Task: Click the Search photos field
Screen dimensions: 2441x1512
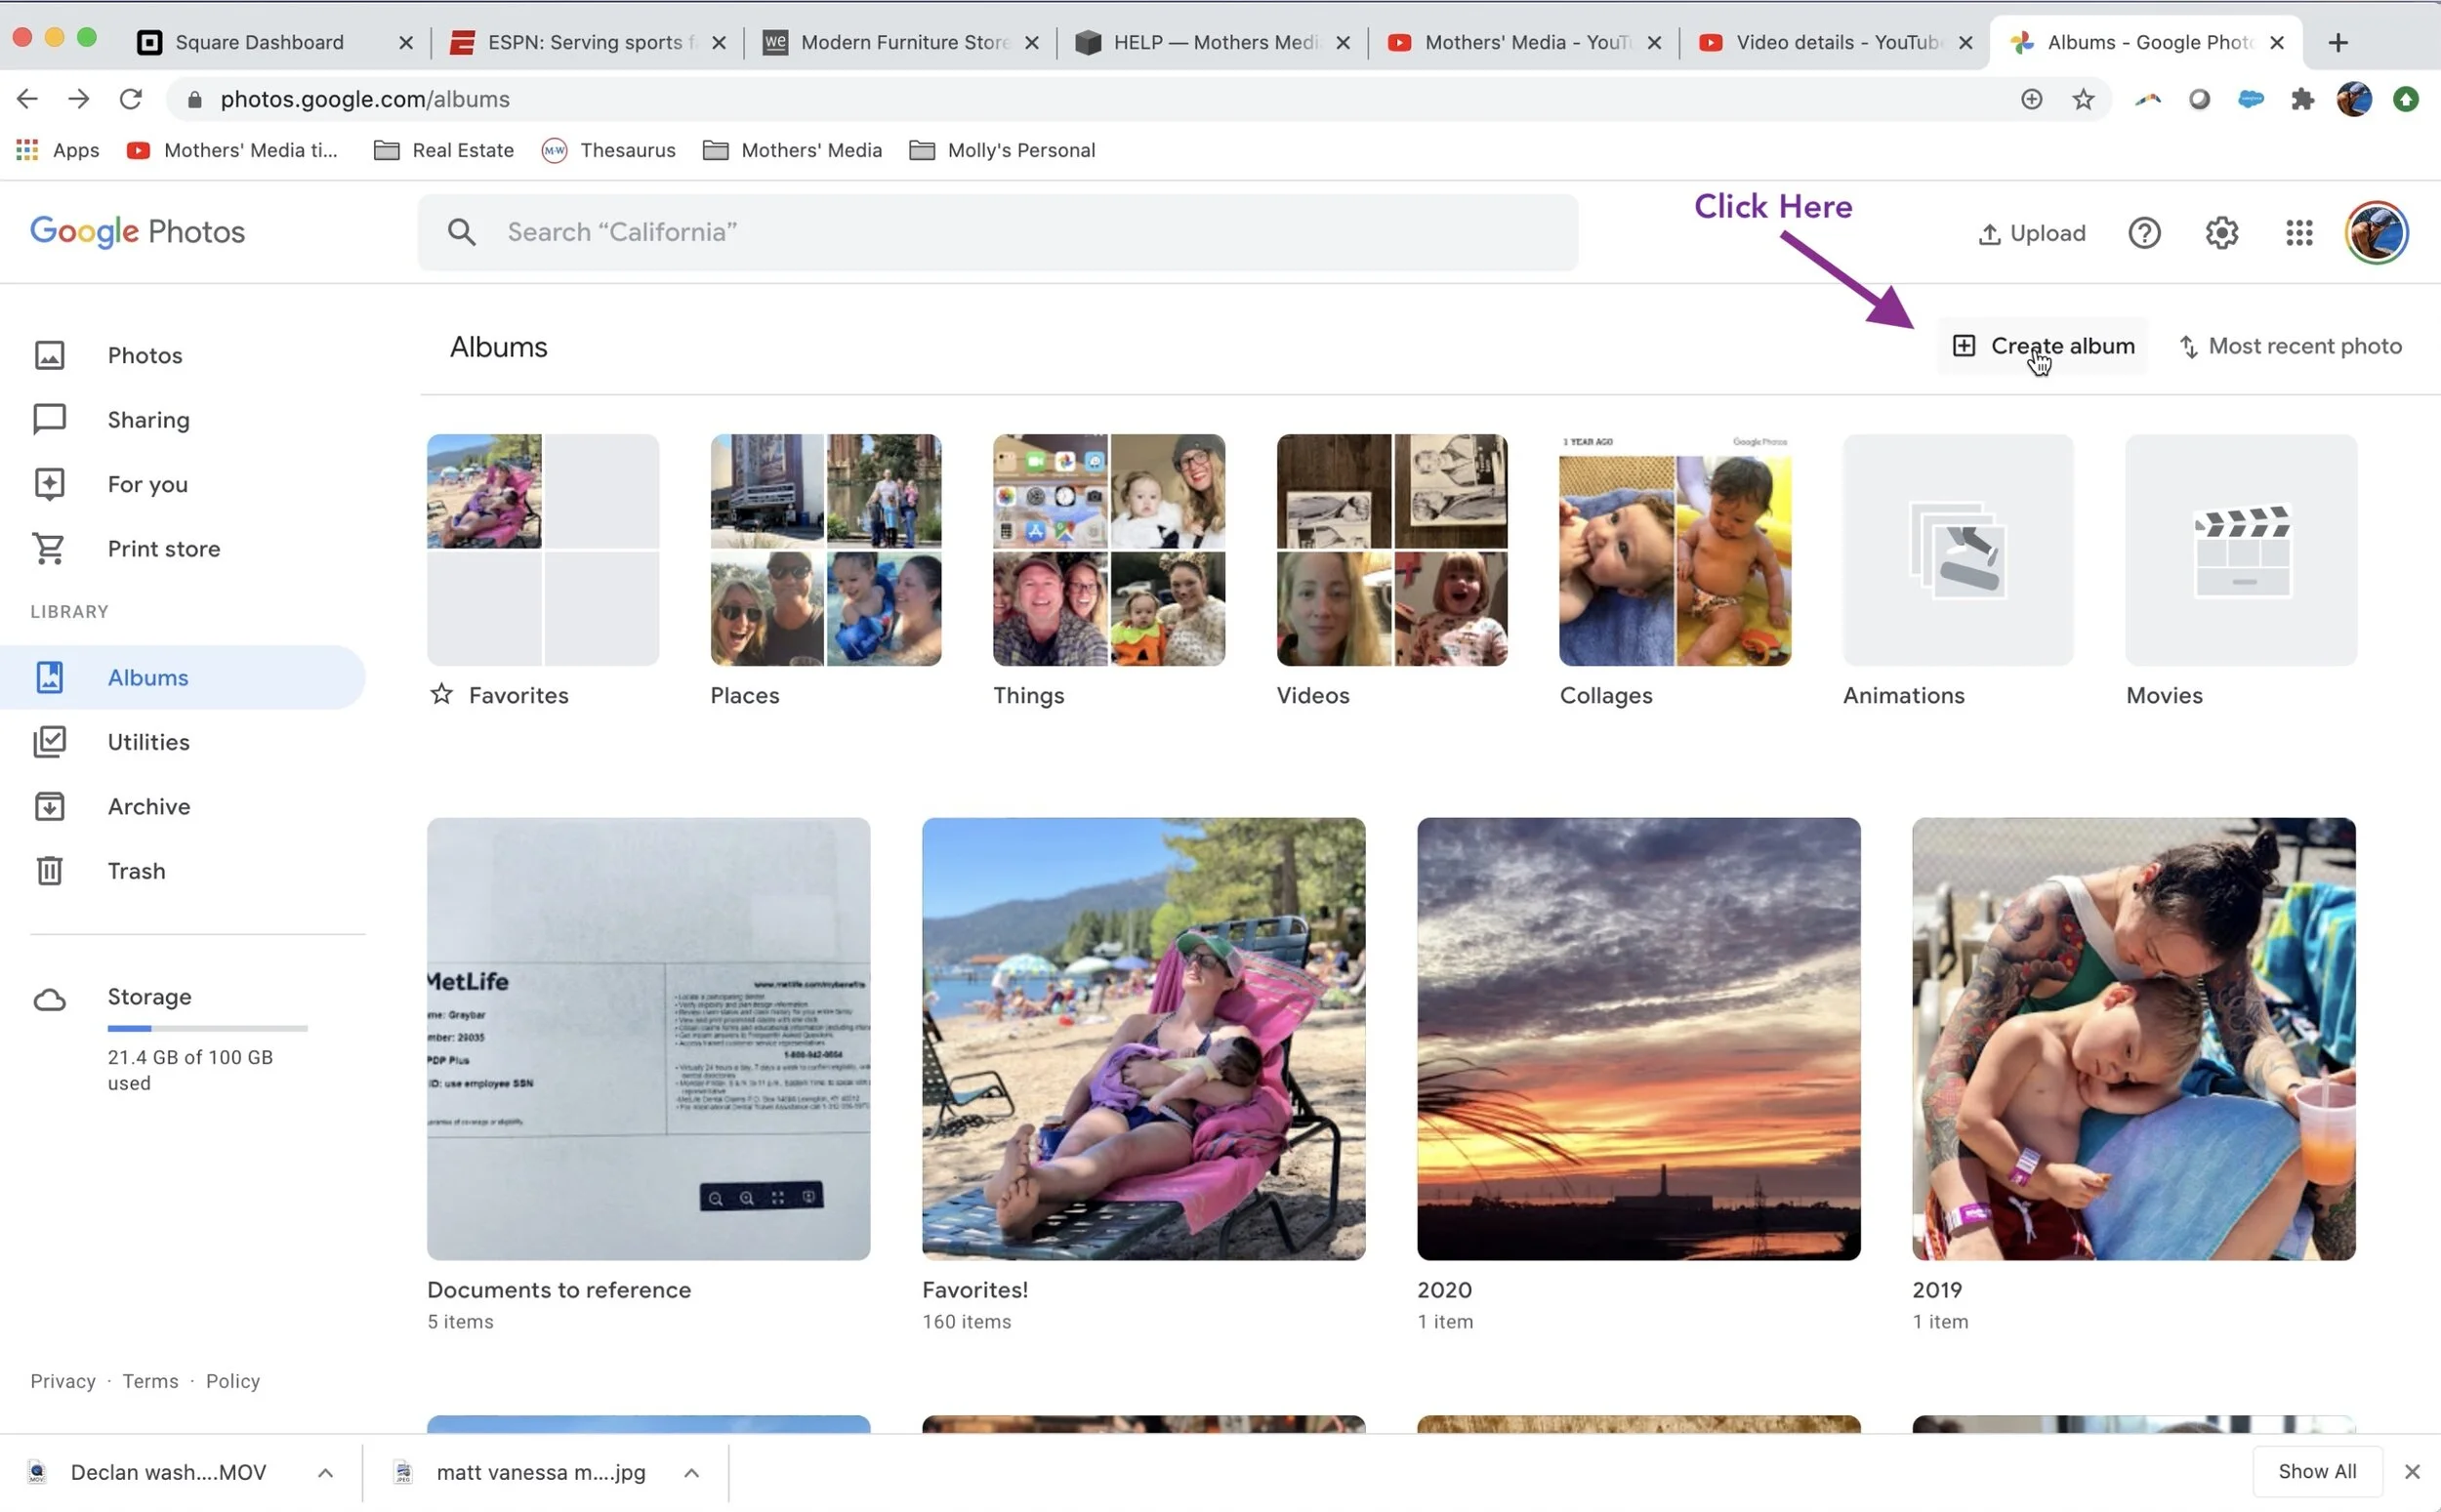Action: click(1000, 232)
